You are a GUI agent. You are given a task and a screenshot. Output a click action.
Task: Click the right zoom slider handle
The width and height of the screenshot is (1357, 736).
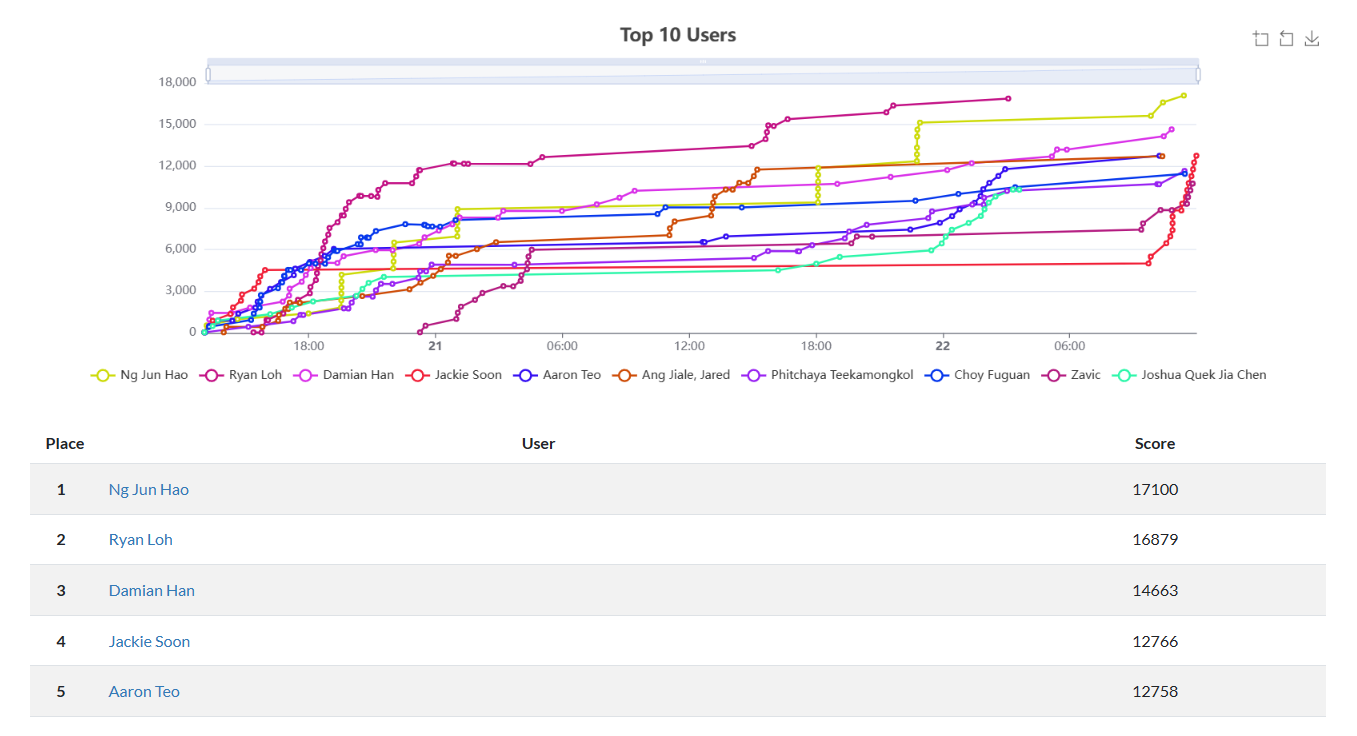pos(1197,74)
